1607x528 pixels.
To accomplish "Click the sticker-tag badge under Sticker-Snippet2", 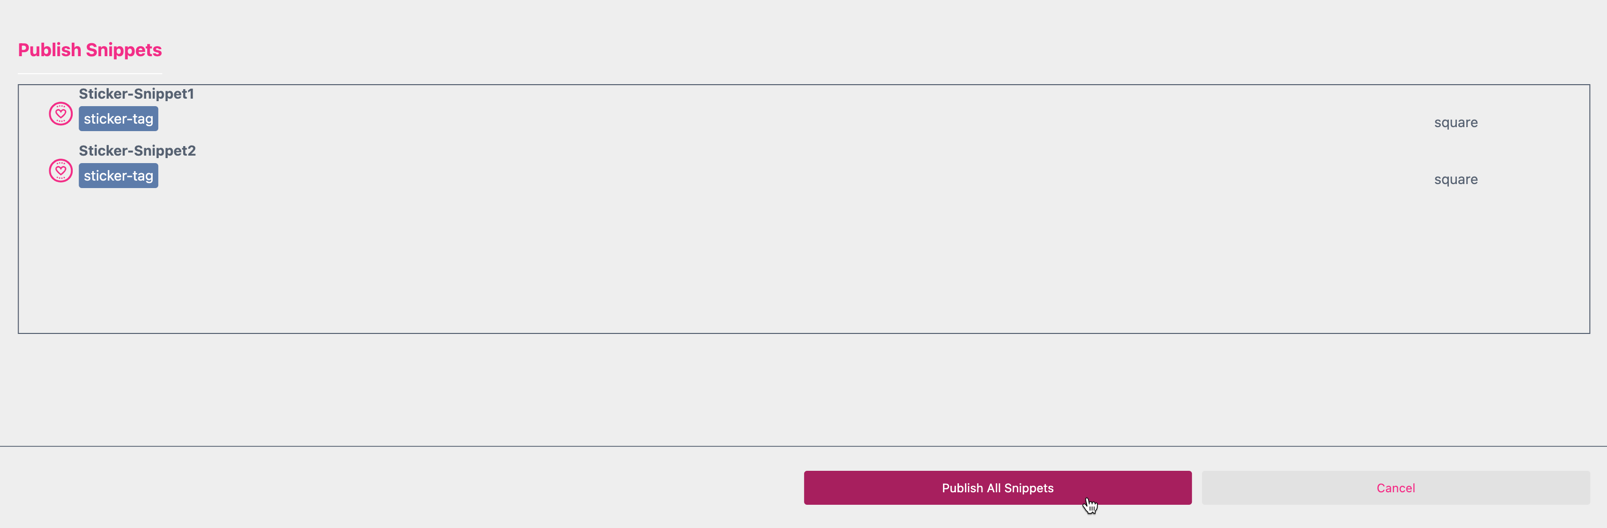I will click(x=118, y=176).
